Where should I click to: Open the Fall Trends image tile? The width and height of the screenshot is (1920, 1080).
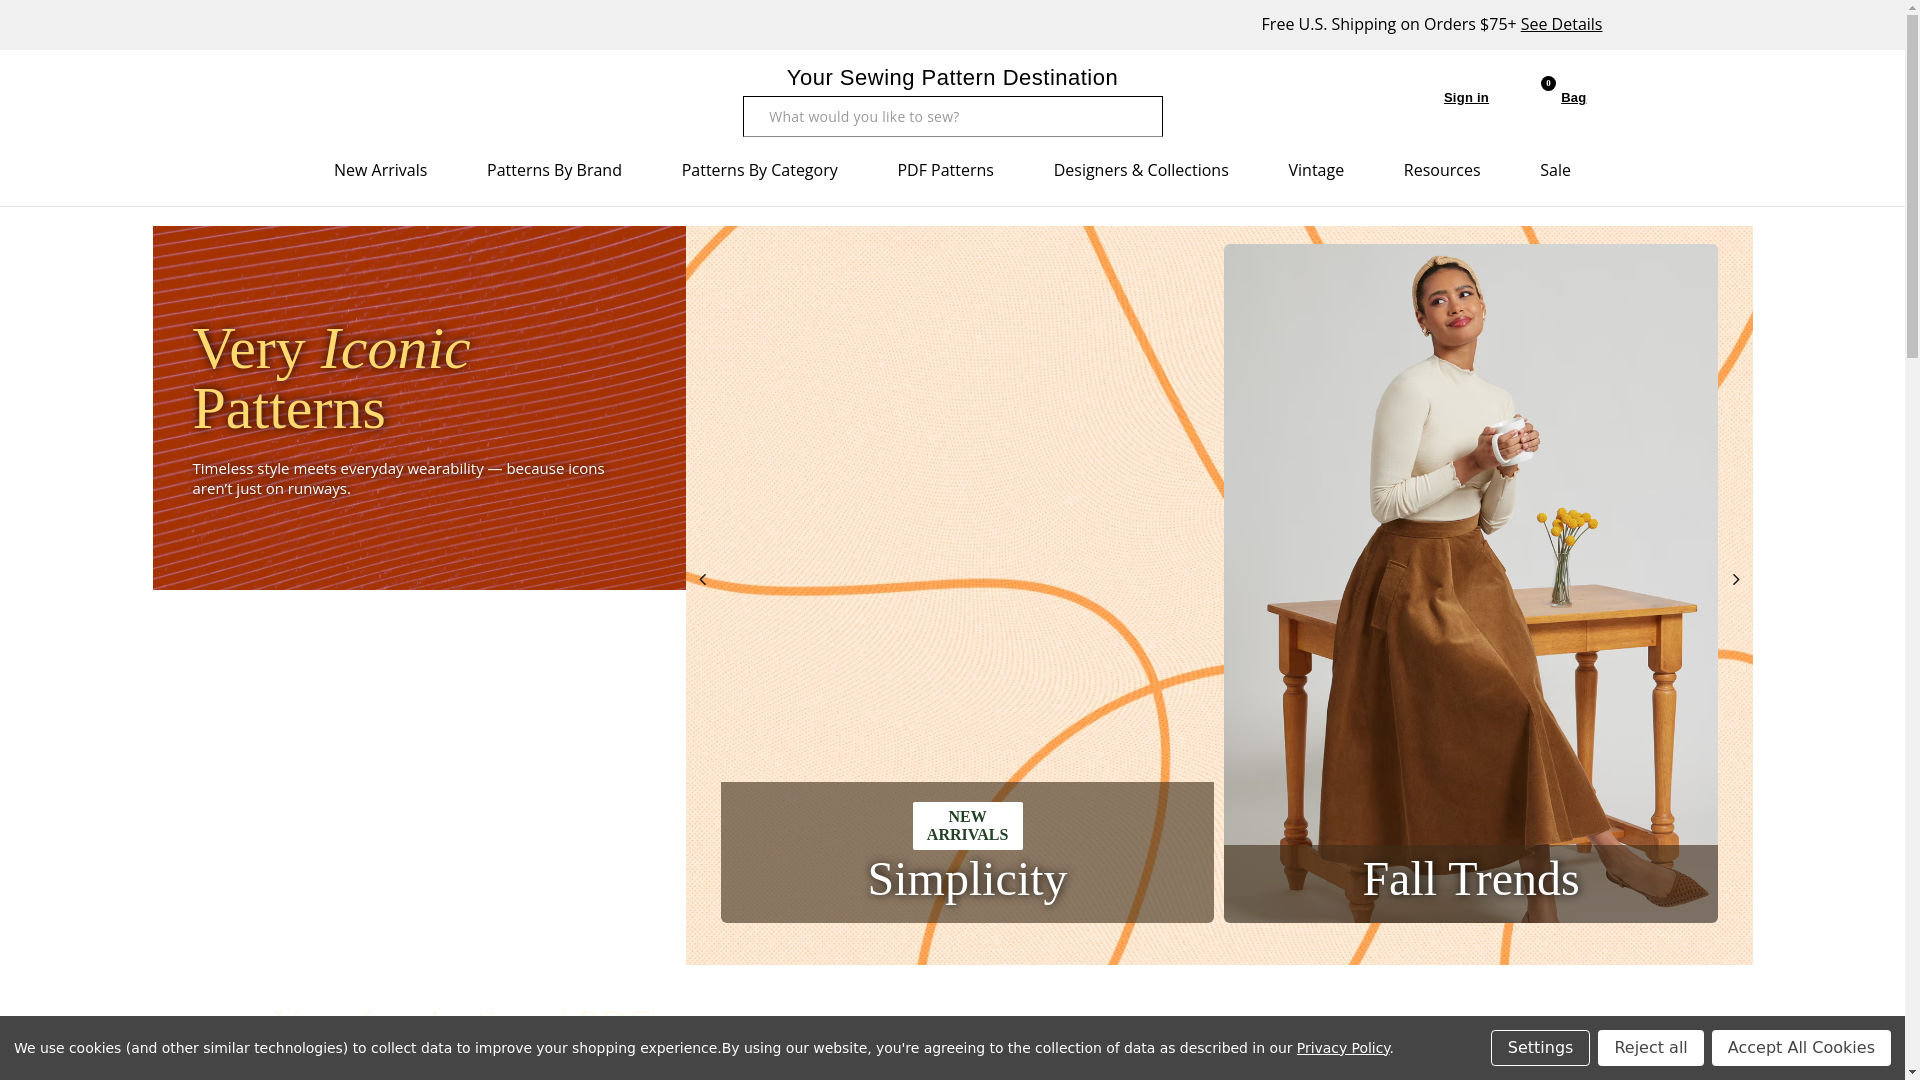coord(1470,583)
